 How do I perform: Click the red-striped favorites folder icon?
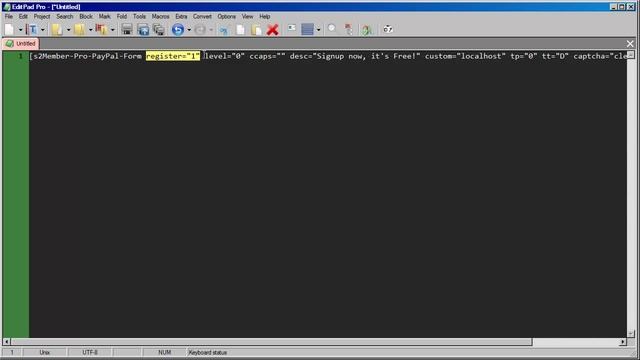[x=101, y=29]
